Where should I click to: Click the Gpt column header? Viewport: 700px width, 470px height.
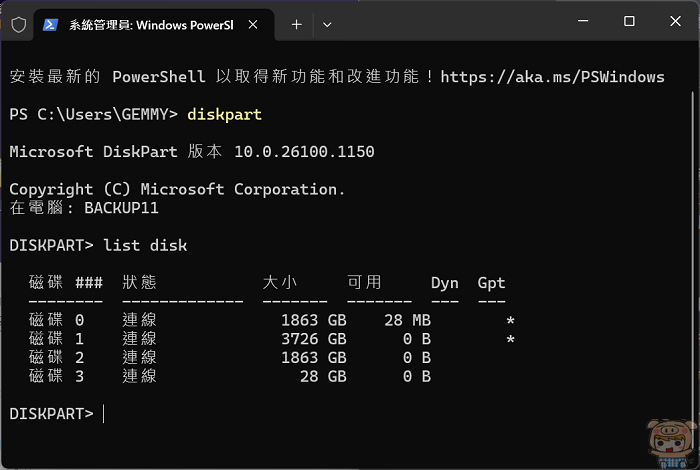pyautogui.click(x=491, y=283)
